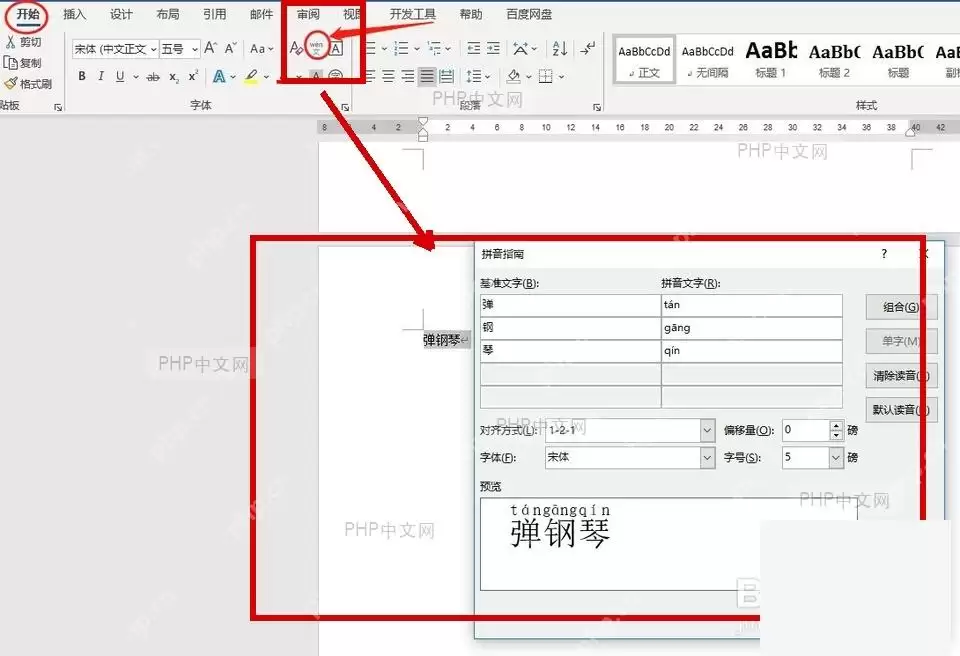Image resolution: width=960 pixels, height=656 pixels.
Task: Open the font group dialog launcher
Action: coord(345,107)
